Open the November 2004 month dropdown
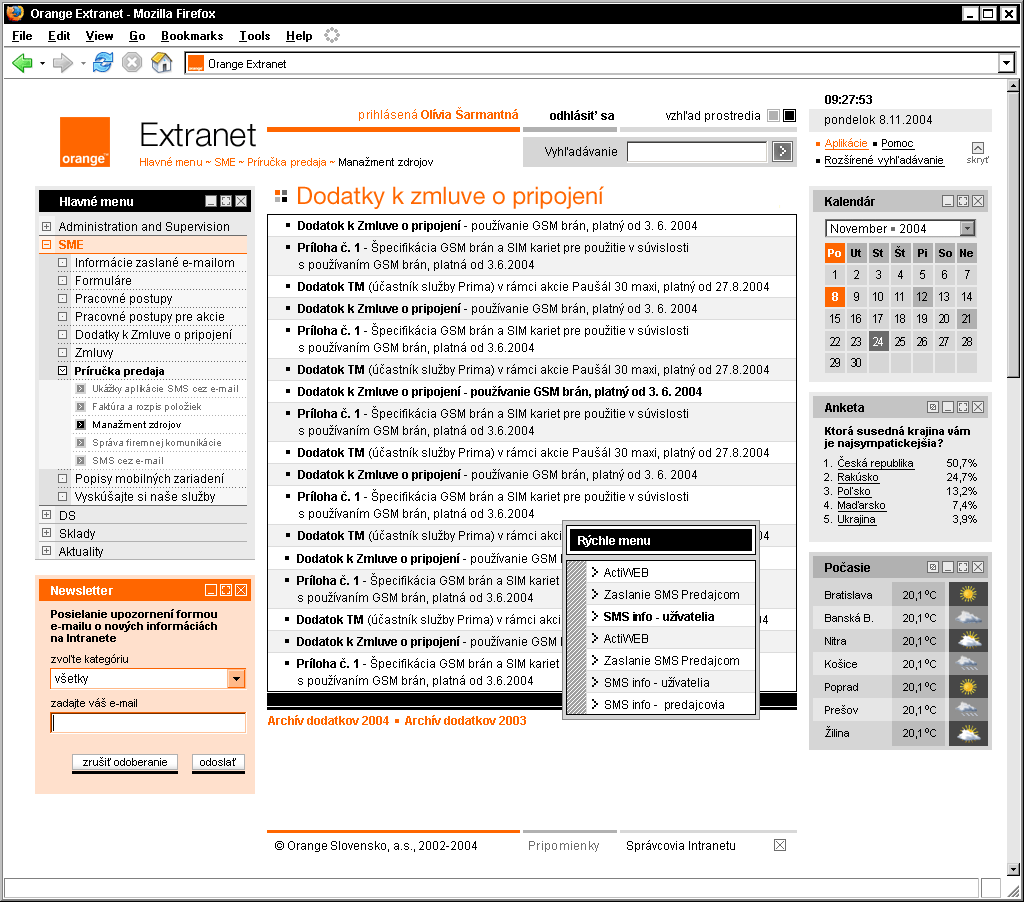 [967, 228]
